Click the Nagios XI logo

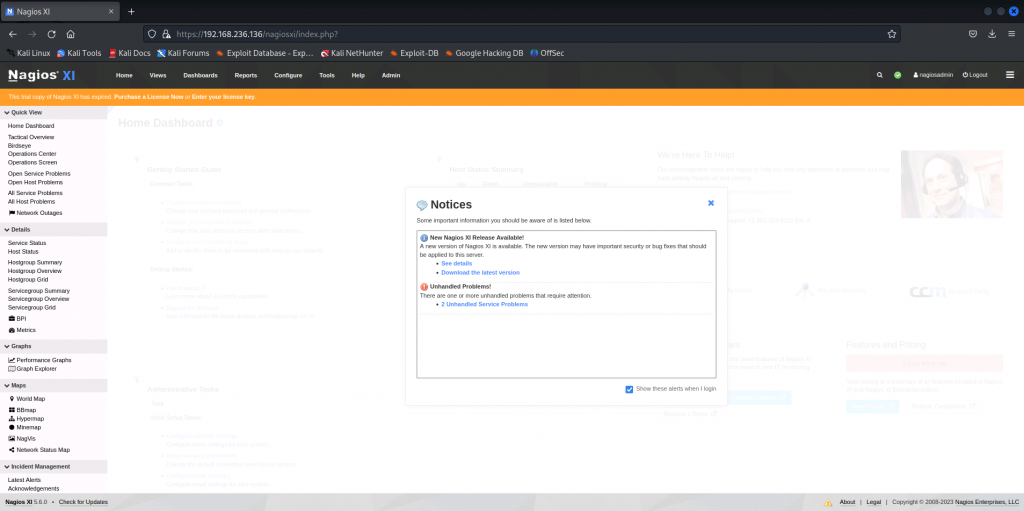point(42,75)
